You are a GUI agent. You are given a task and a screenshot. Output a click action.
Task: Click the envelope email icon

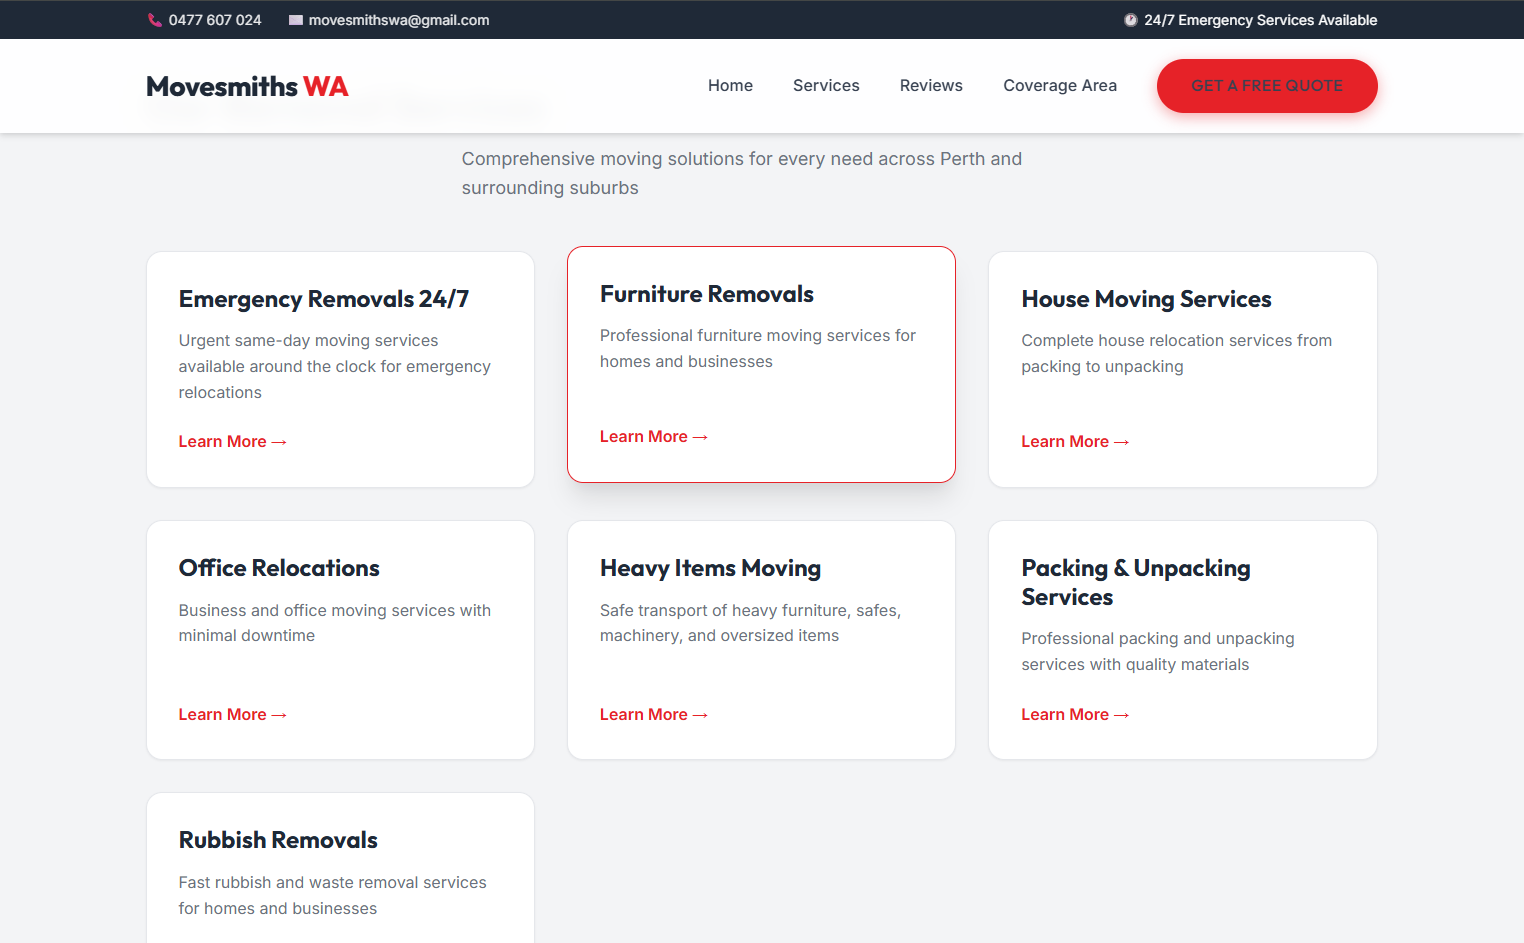pos(296,20)
